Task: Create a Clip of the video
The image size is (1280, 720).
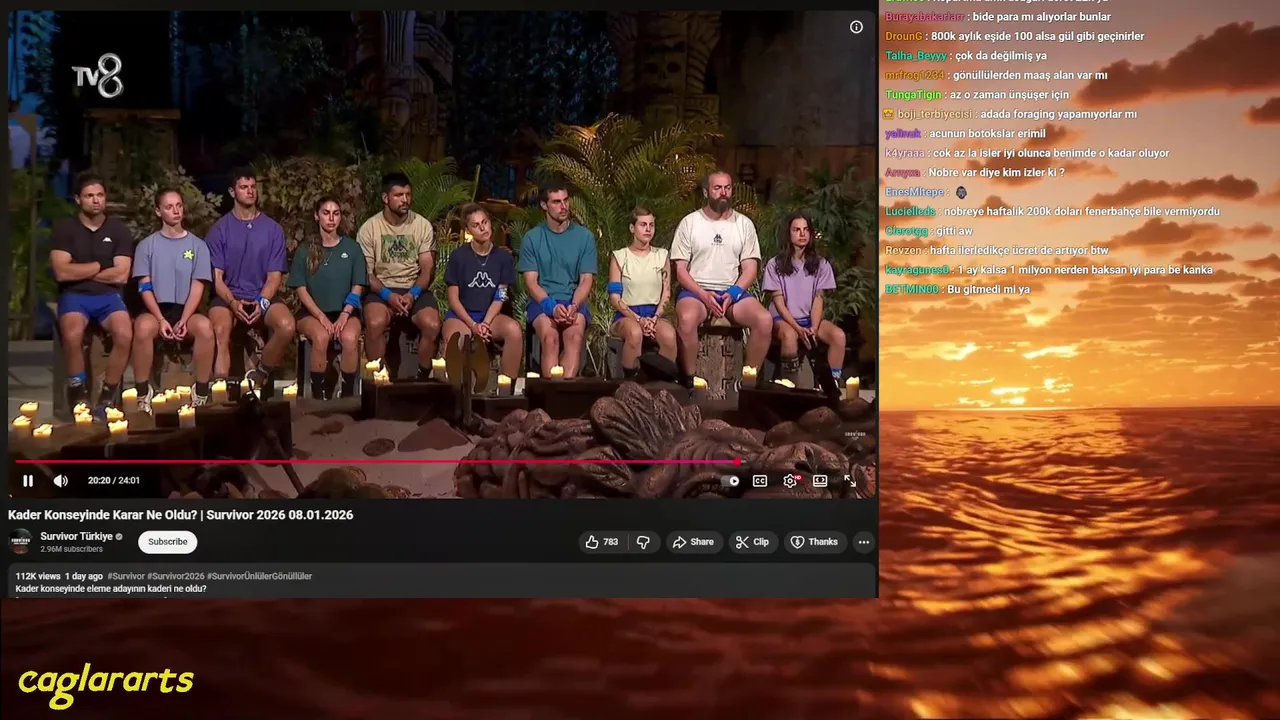Action: [x=752, y=542]
